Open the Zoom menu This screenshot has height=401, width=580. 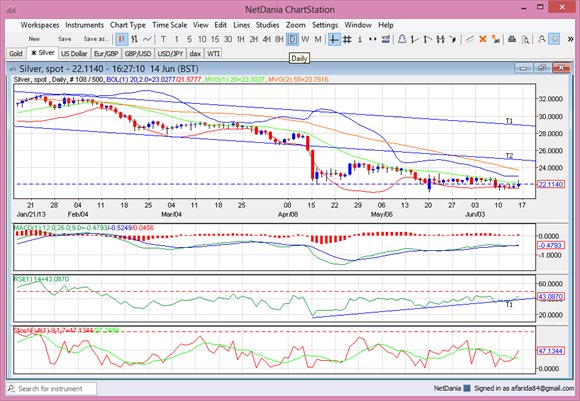pyautogui.click(x=296, y=25)
